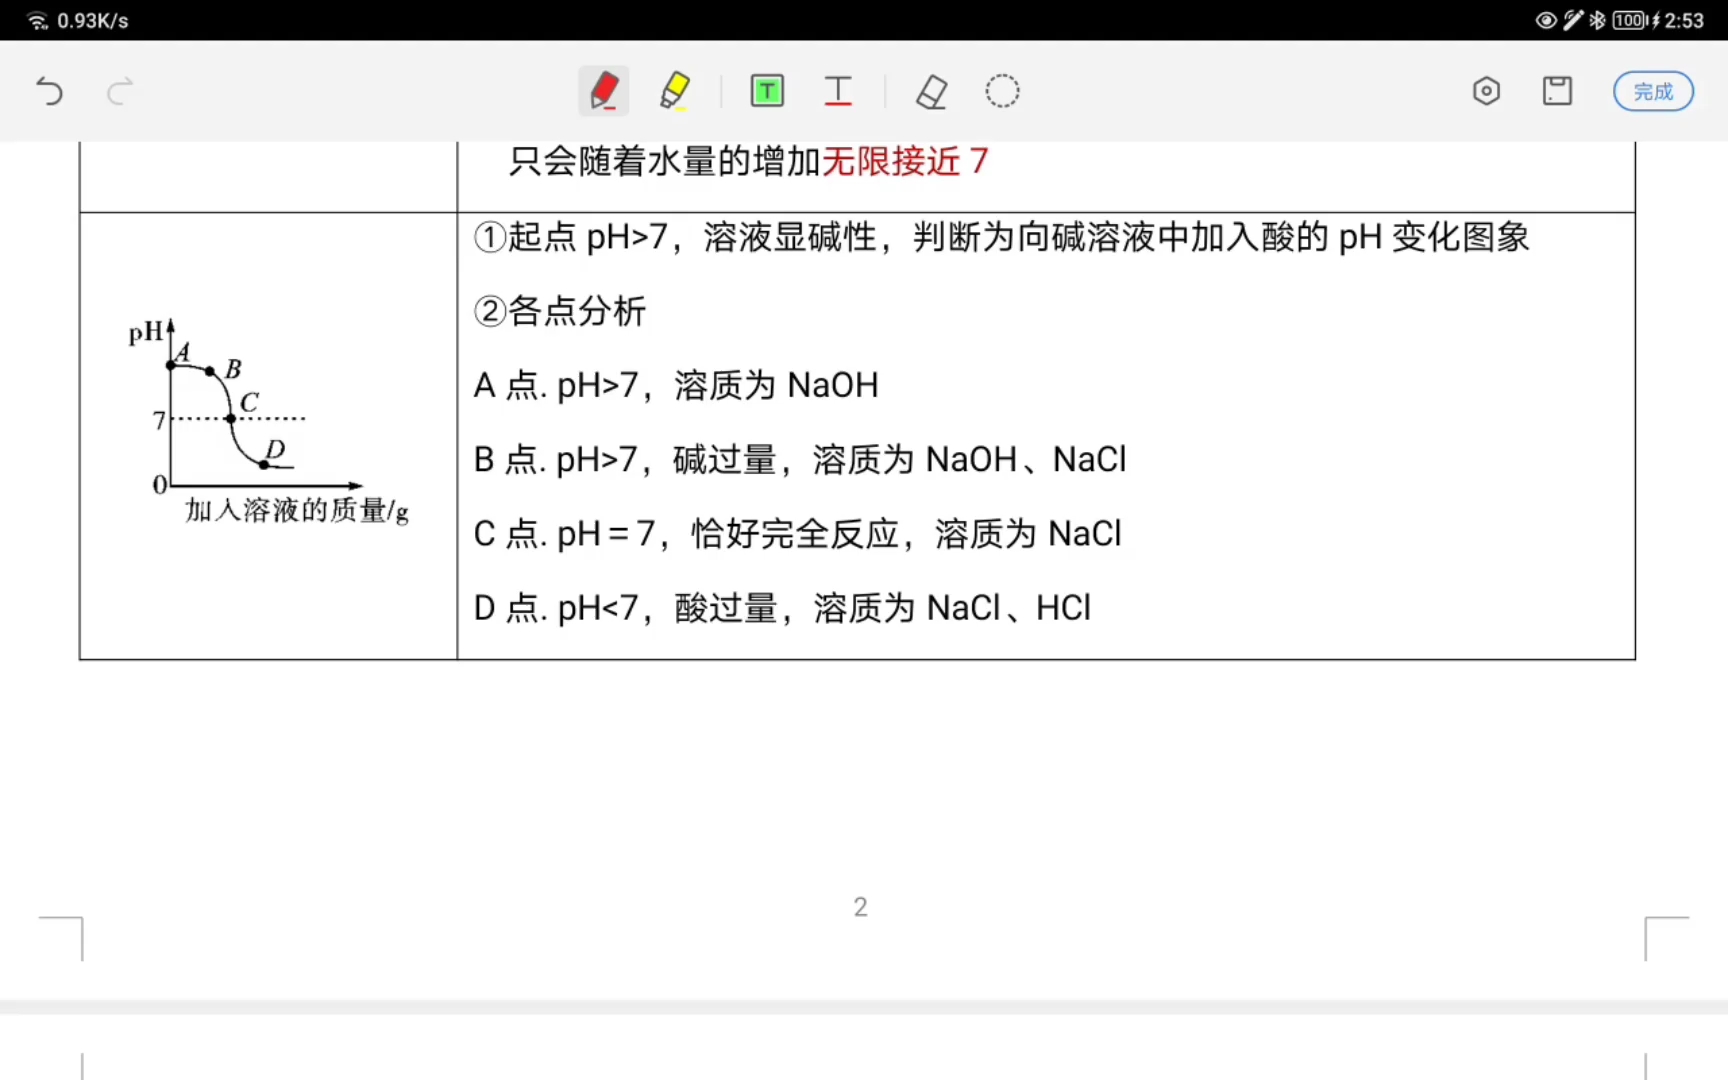The height and width of the screenshot is (1080, 1728).
Task: Activate the dashed circle lasso selection tool
Action: [1002, 91]
